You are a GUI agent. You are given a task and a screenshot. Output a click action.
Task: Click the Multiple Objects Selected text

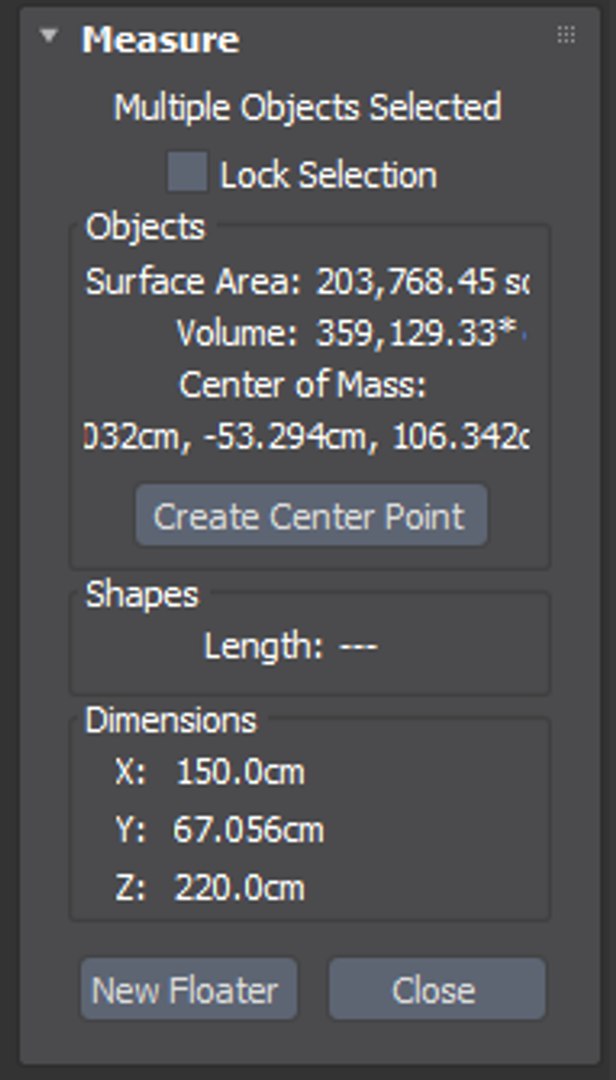tap(307, 107)
